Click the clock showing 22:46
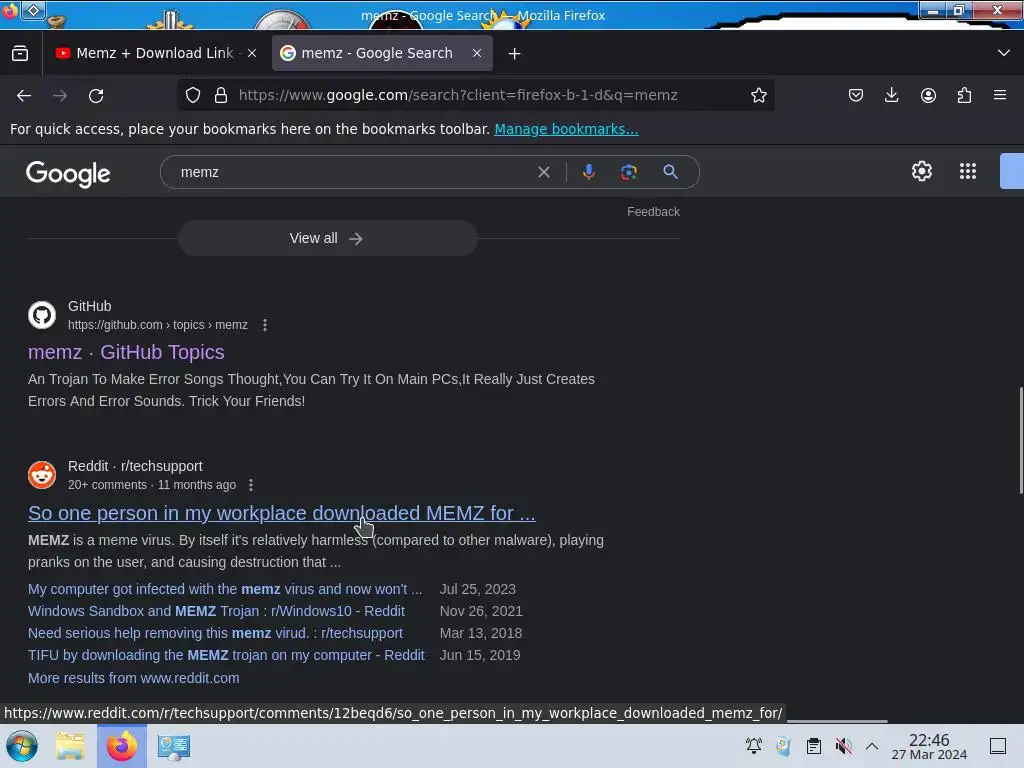The height and width of the screenshot is (768, 1024). pos(929,746)
